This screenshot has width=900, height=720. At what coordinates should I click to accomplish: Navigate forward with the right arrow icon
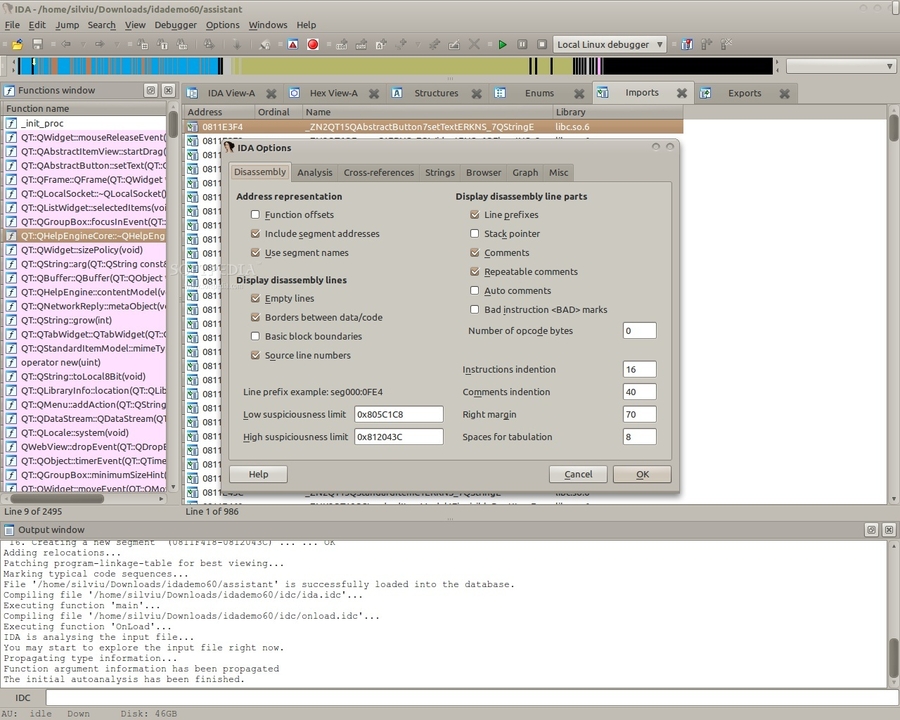tap(98, 44)
